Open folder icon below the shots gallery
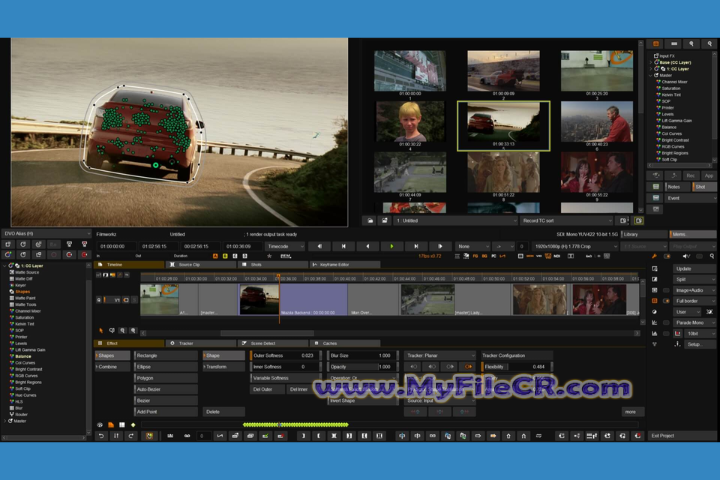 [x=370, y=220]
